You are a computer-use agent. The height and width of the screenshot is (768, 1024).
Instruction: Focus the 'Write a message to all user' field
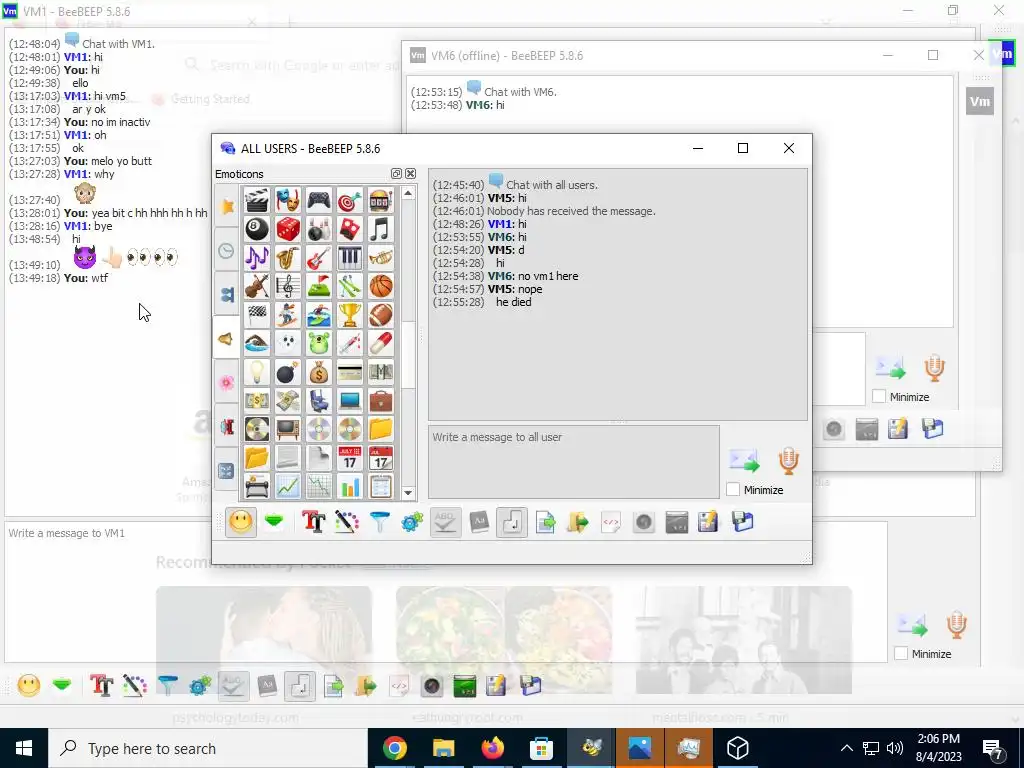pyautogui.click(x=574, y=462)
